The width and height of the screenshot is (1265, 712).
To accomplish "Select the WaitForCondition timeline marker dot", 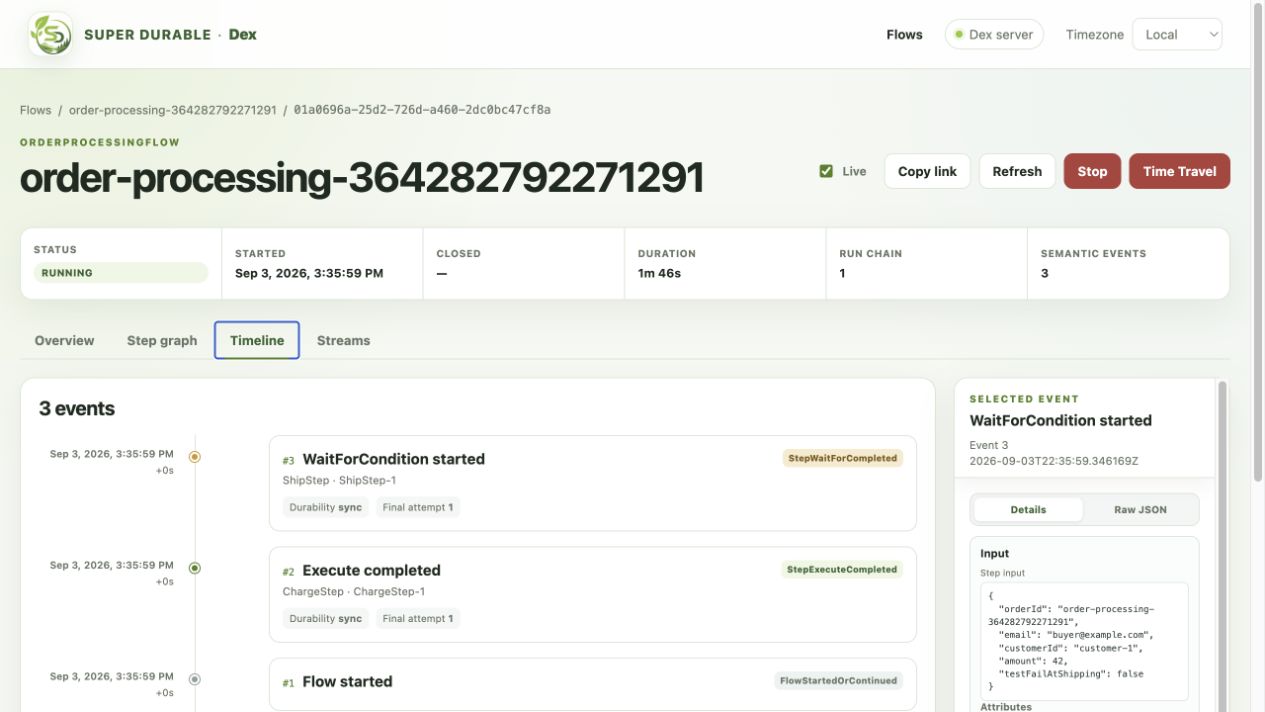I will pyautogui.click(x=195, y=457).
